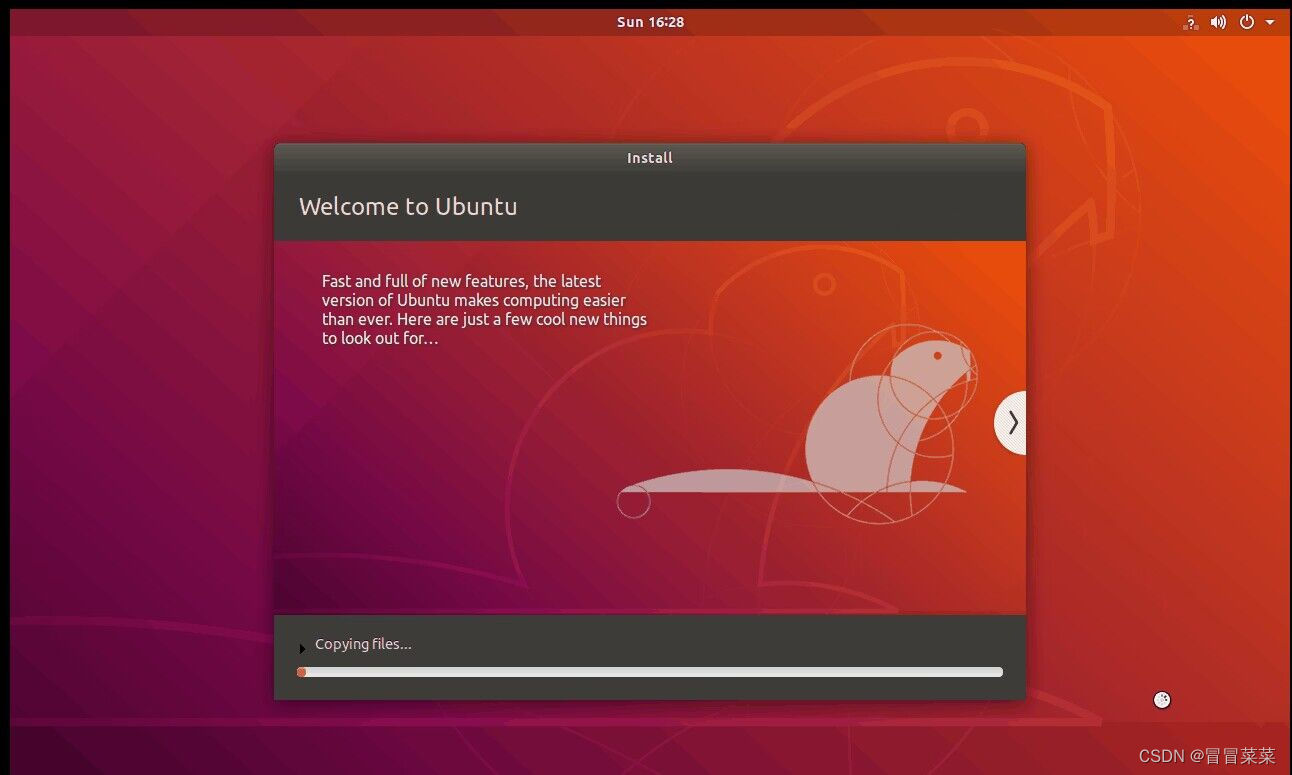Advance slideshow with the next arrow button
The height and width of the screenshot is (775, 1292).
click(x=1011, y=423)
